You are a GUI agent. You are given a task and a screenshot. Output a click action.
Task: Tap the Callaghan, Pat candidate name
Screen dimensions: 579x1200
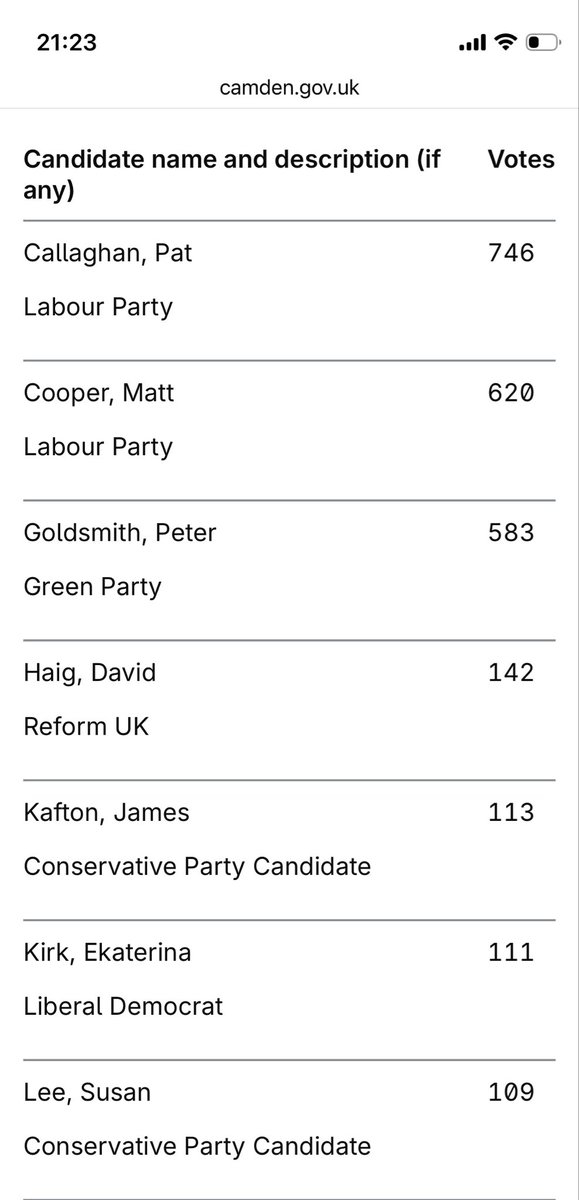[108, 253]
